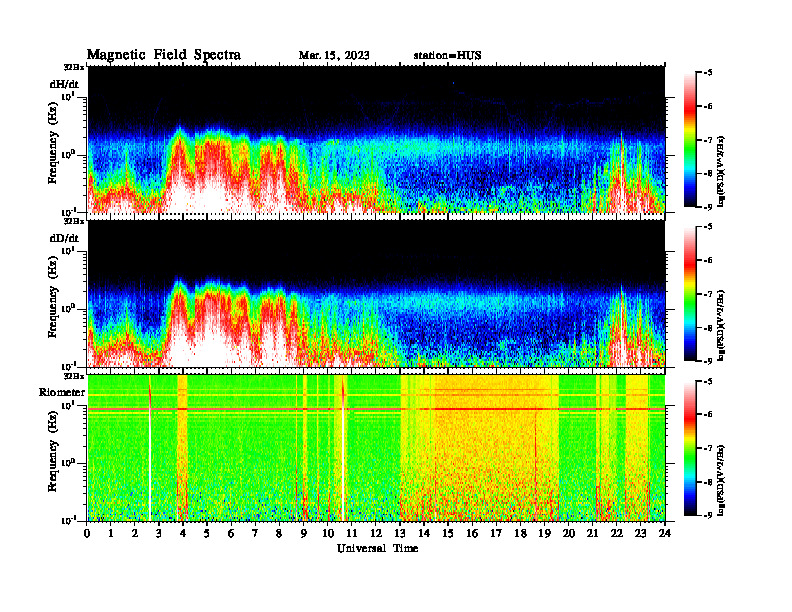The height and width of the screenshot is (612, 792).
Task: Click hour "24" on the Universal Time axis
Action: click(665, 534)
